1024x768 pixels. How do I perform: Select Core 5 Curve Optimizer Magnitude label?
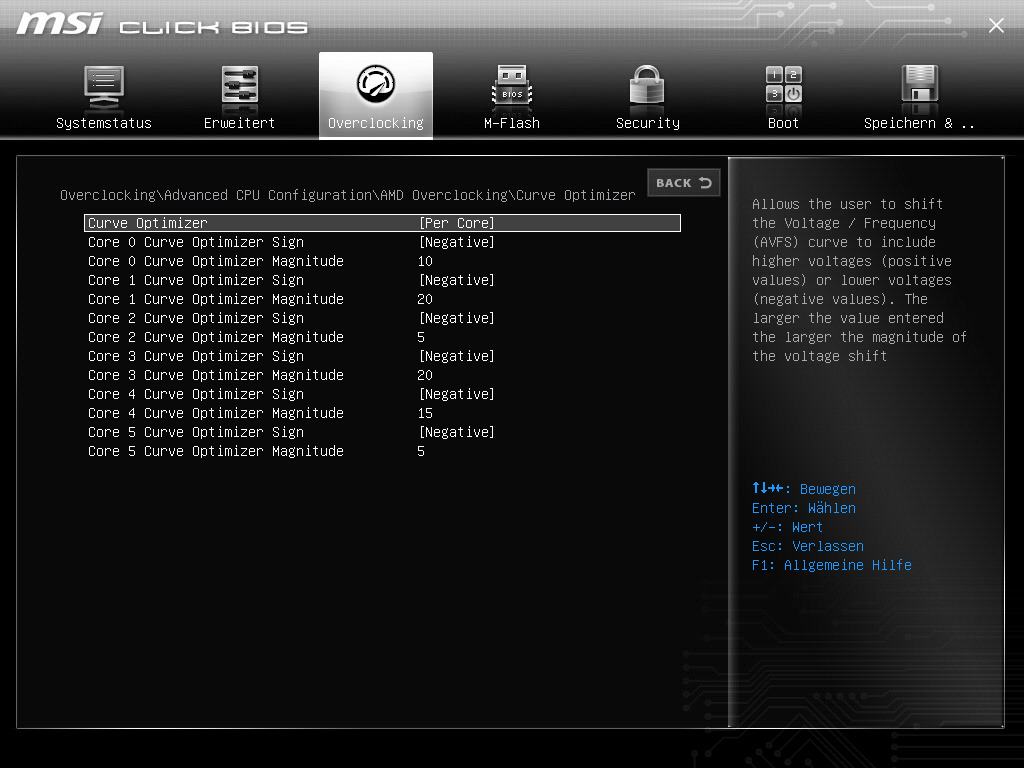[x=216, y=451]
